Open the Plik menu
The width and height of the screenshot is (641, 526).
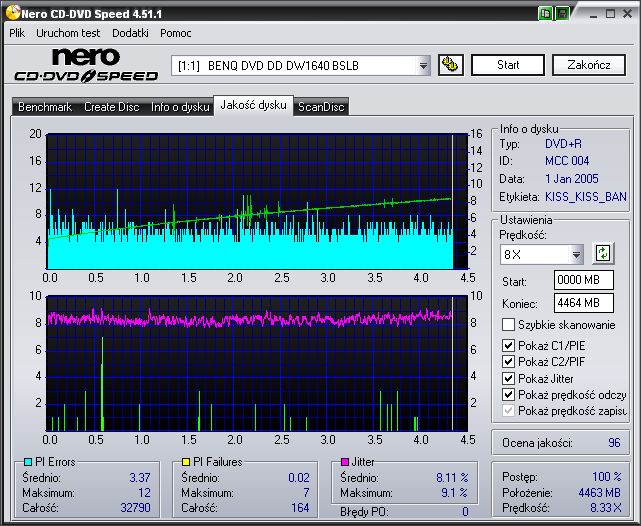[17, 33]
